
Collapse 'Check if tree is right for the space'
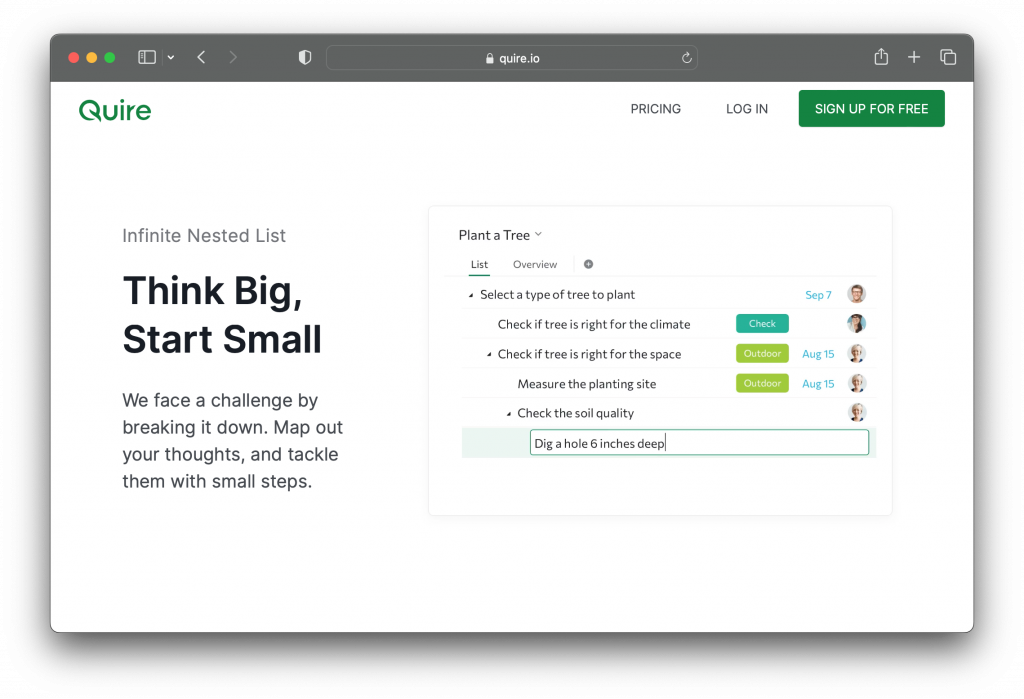489,355
